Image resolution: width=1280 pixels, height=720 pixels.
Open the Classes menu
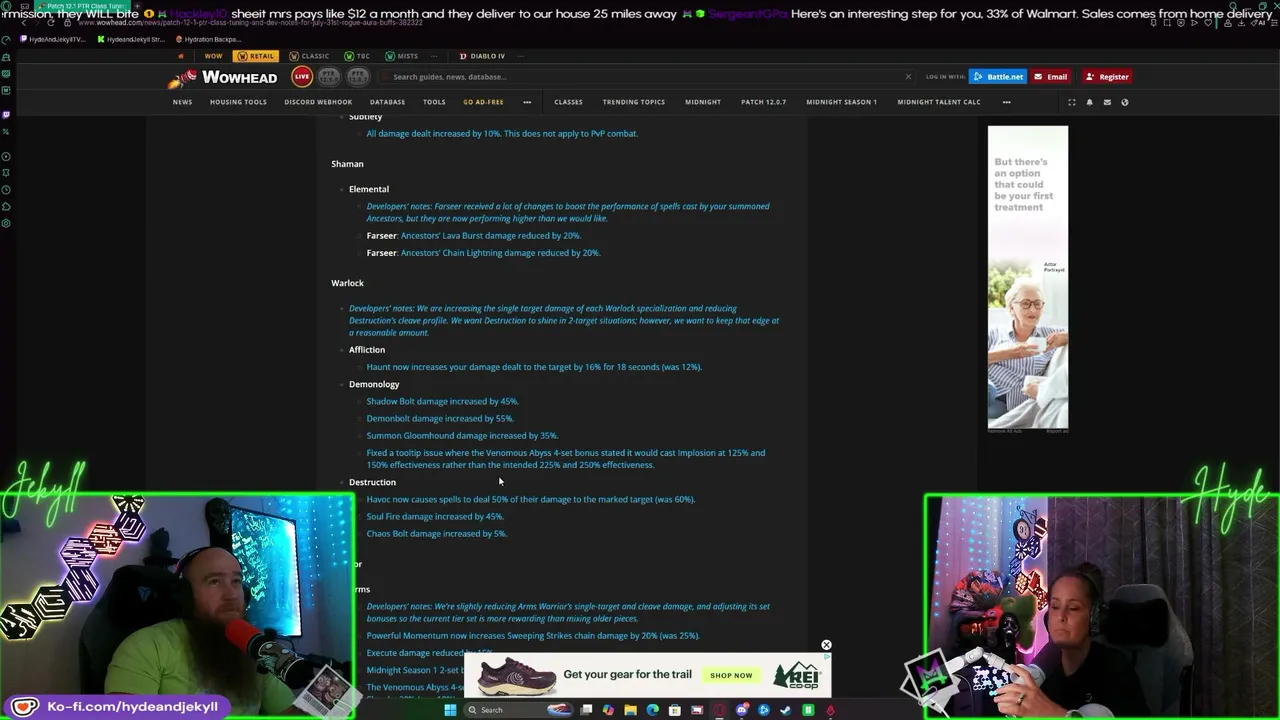pyautogui.click(x=568, y=102)
